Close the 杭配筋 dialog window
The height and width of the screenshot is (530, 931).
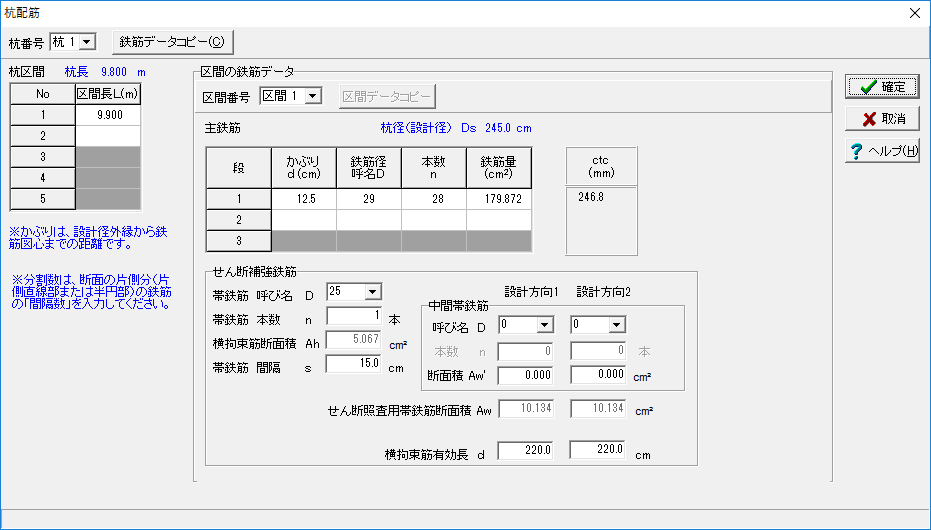(x=915, y=13)
